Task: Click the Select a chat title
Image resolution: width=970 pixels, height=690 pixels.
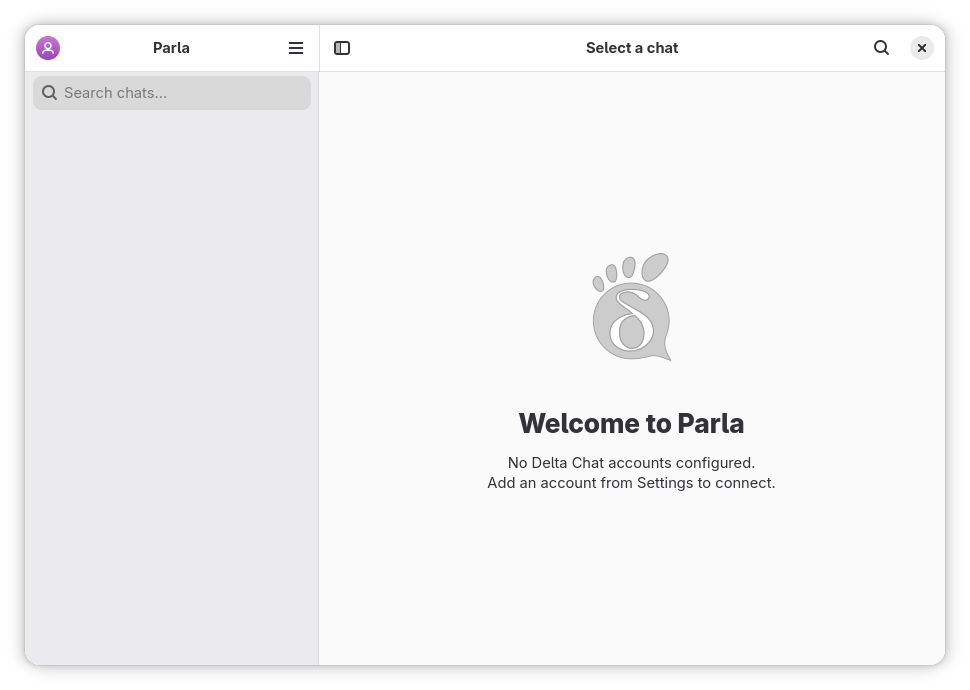Action: 632,48
